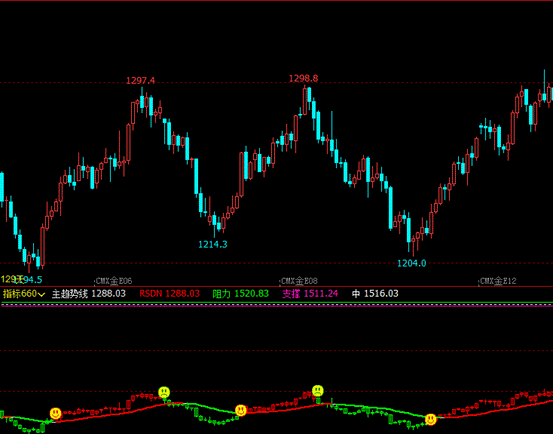Click the 1298.8 peak price label

click(x=303, y=78)
